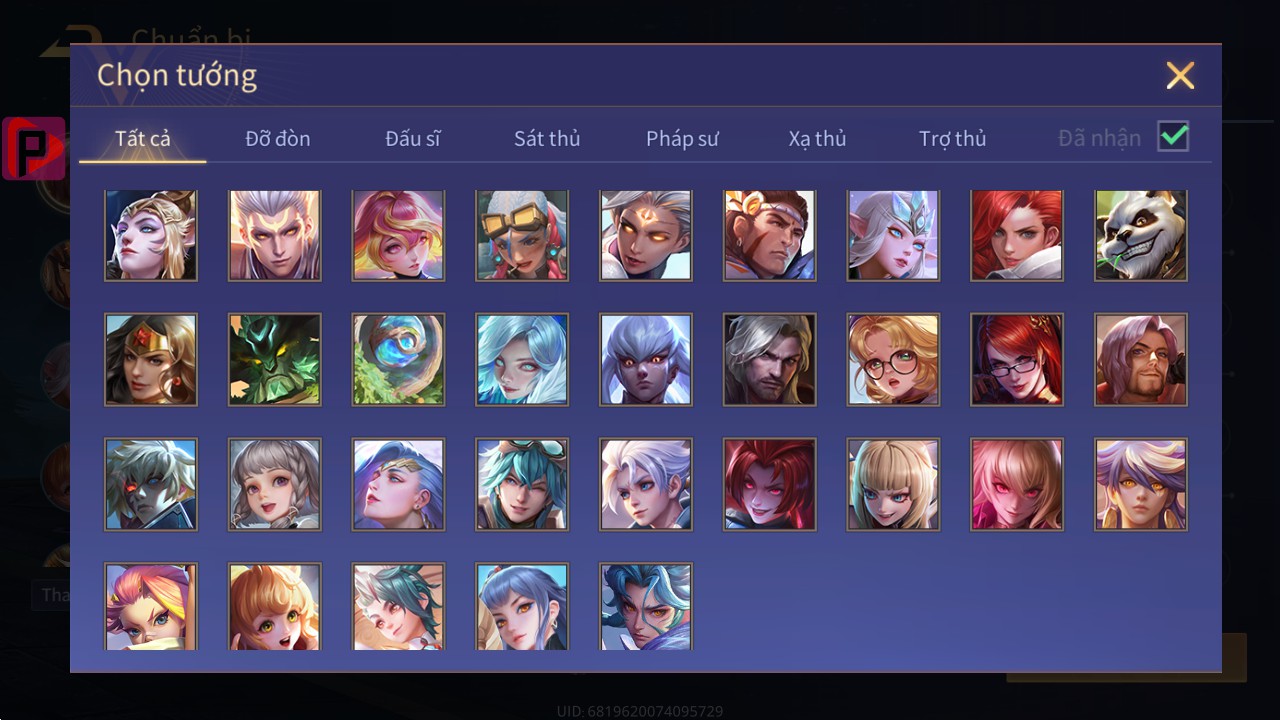Image resolution: width=1280 pixels, height=720 pixels.
Task: Pick the green horned monster hero portrait
Action: [x=275, y=359]
